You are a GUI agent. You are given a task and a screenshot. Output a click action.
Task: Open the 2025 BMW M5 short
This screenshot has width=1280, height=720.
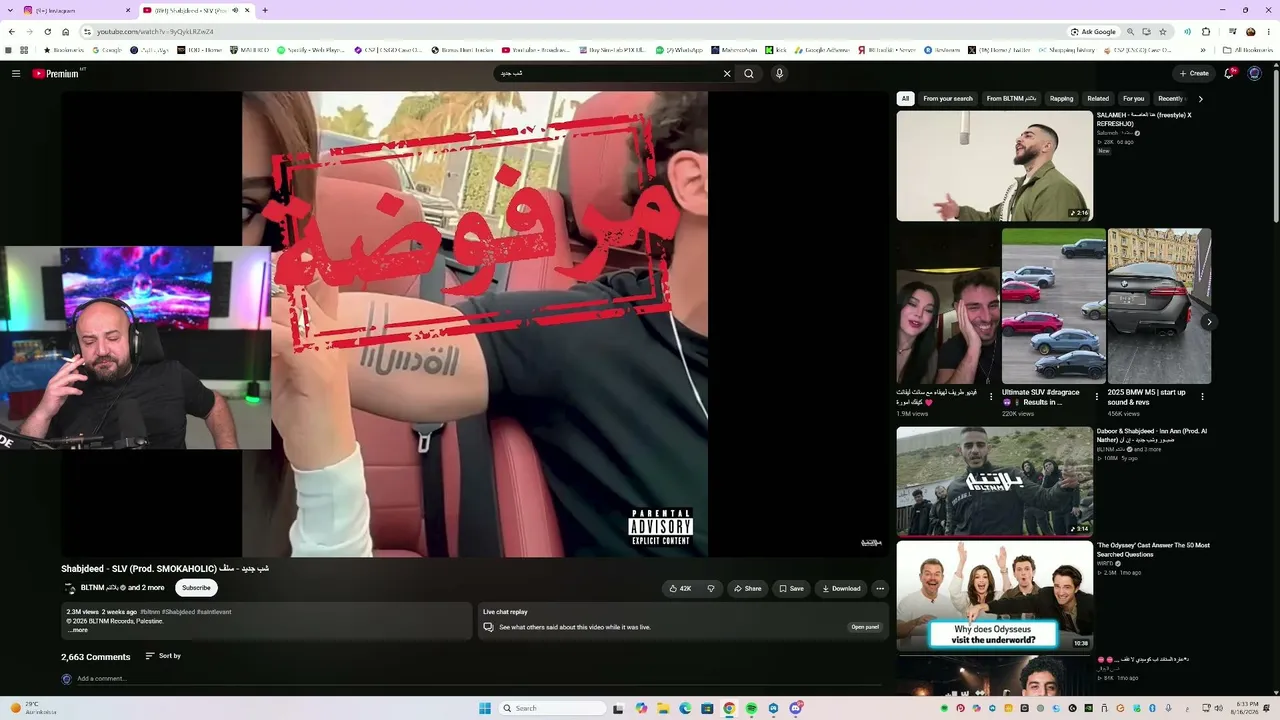tap(1159, 306)
